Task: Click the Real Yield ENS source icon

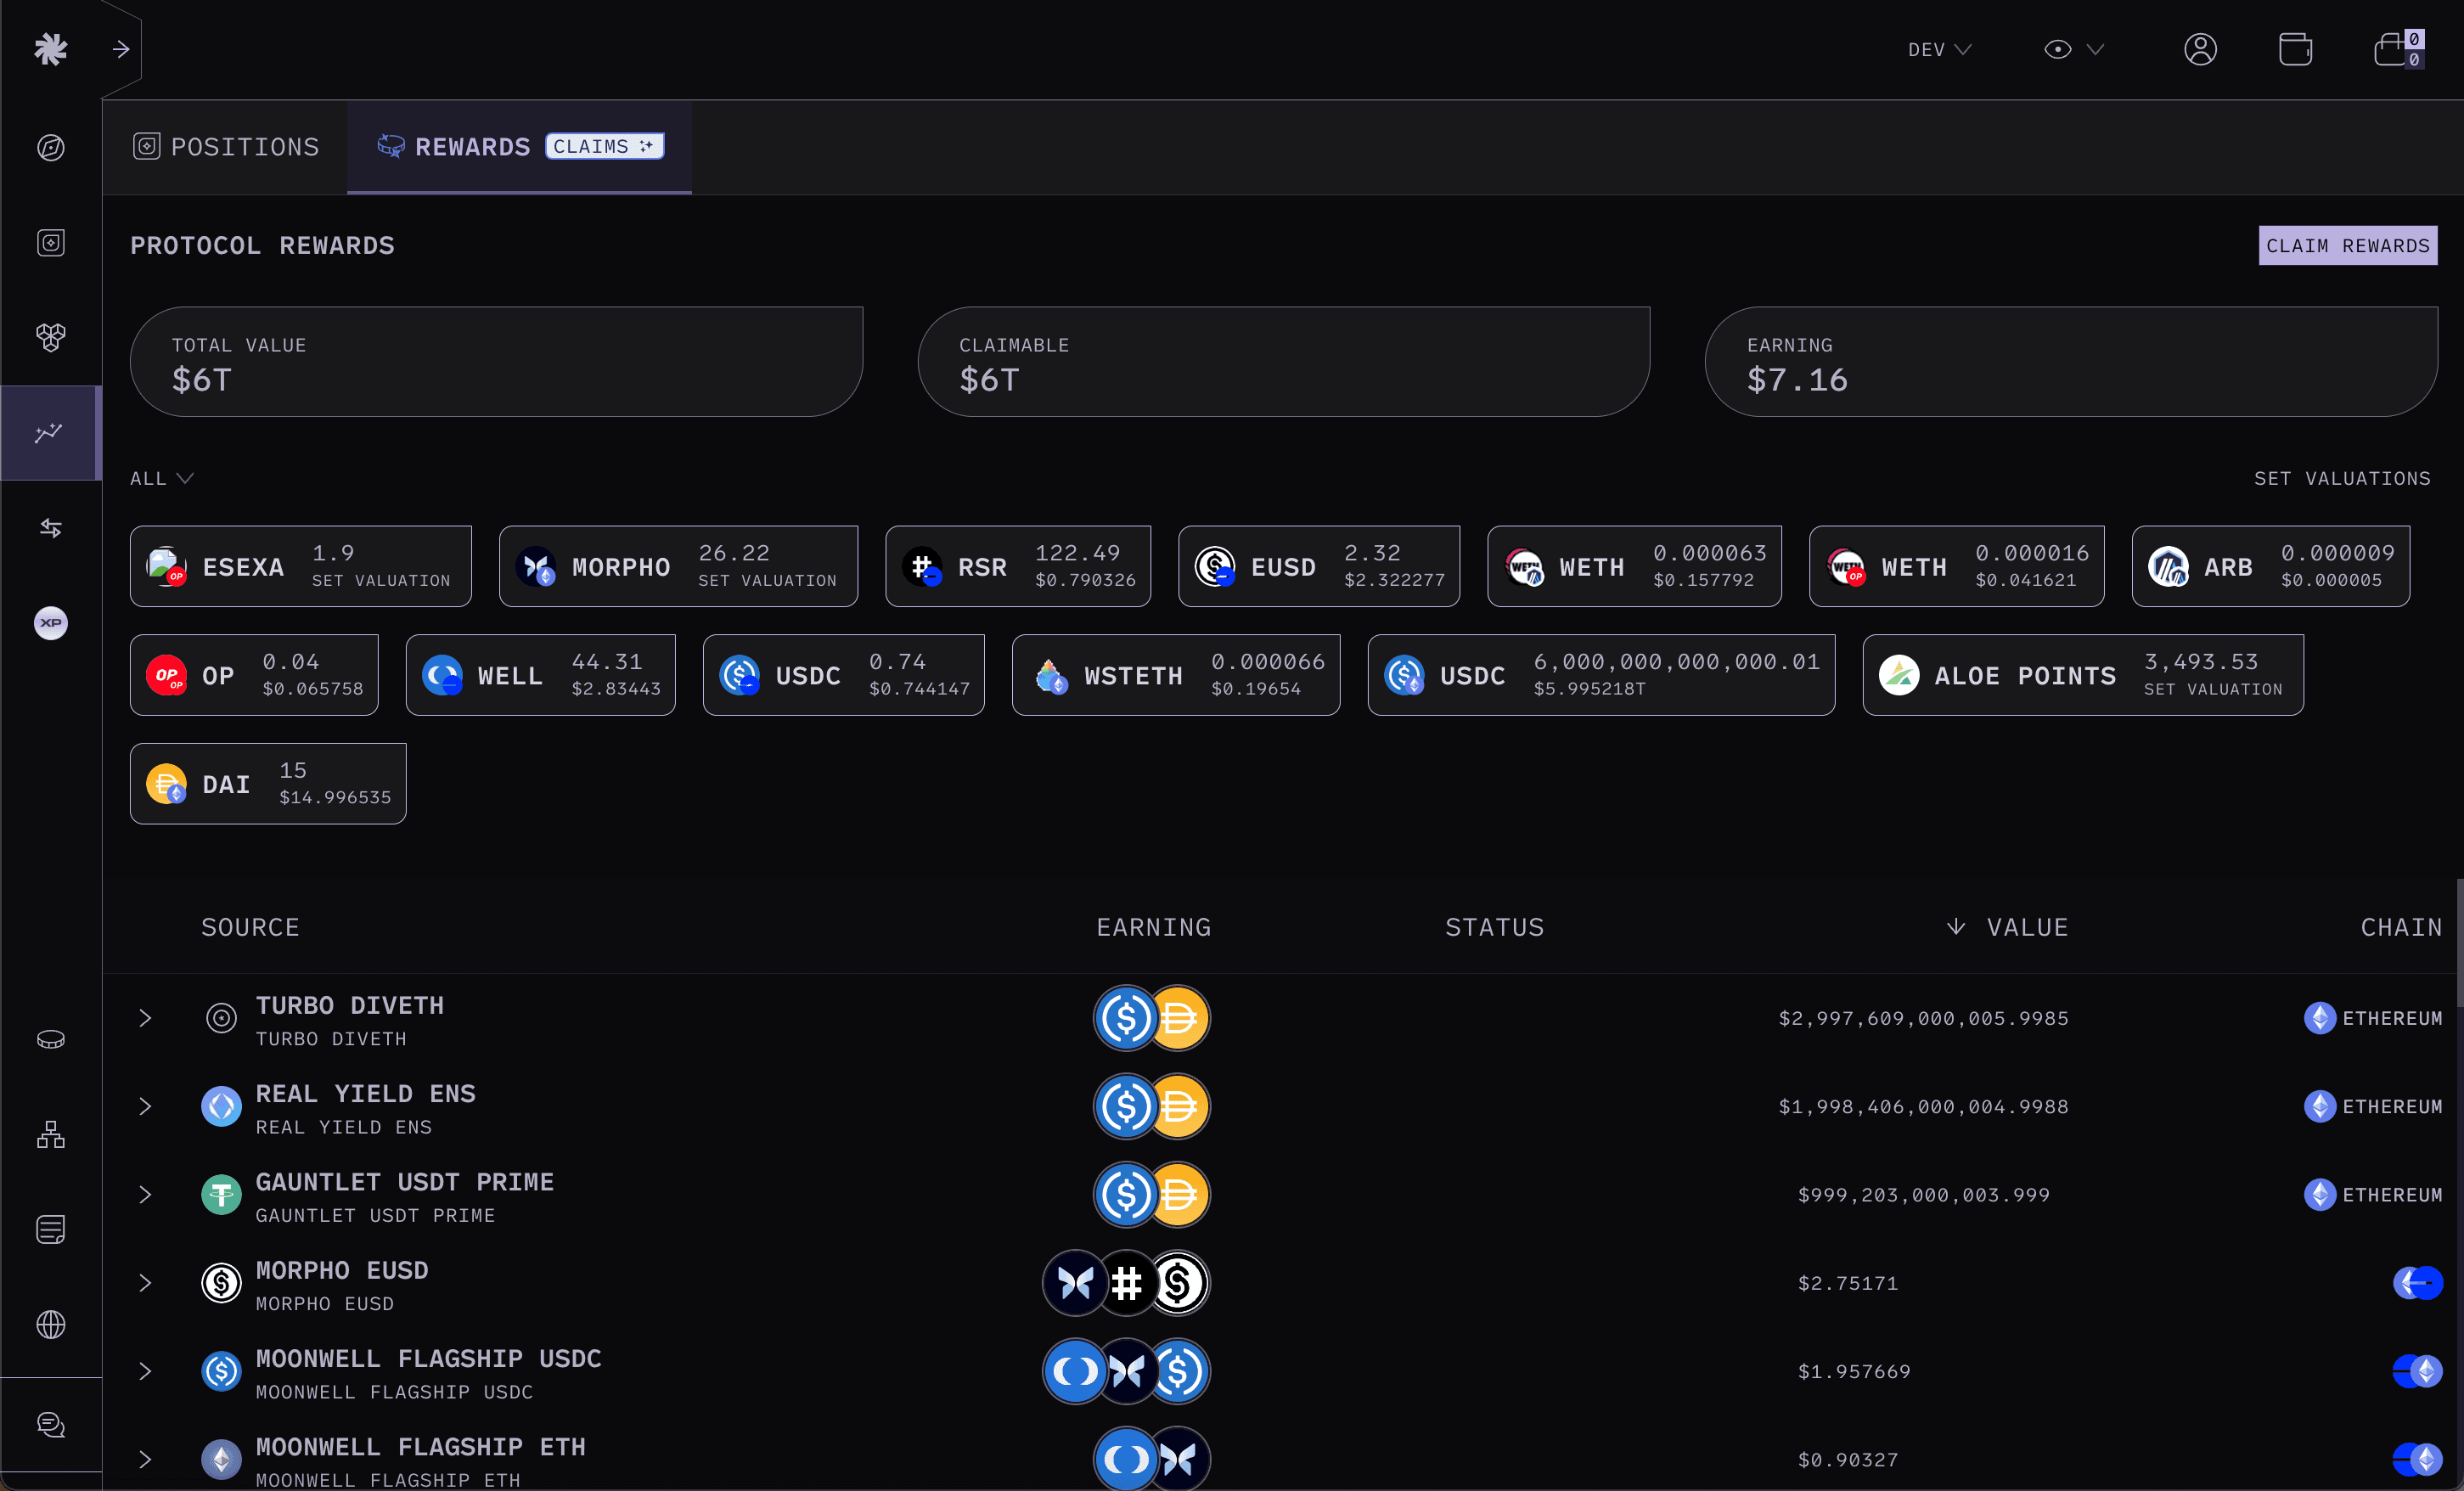Action: tap(221, 1106)
